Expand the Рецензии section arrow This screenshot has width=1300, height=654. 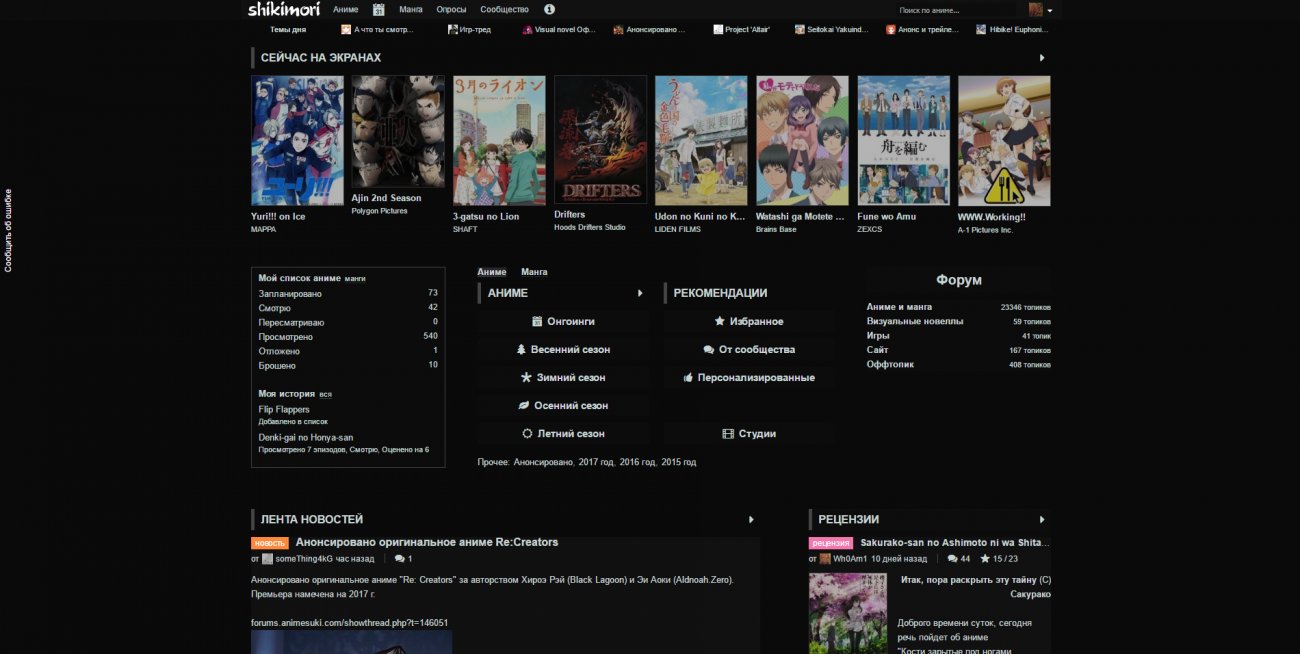1042,520
